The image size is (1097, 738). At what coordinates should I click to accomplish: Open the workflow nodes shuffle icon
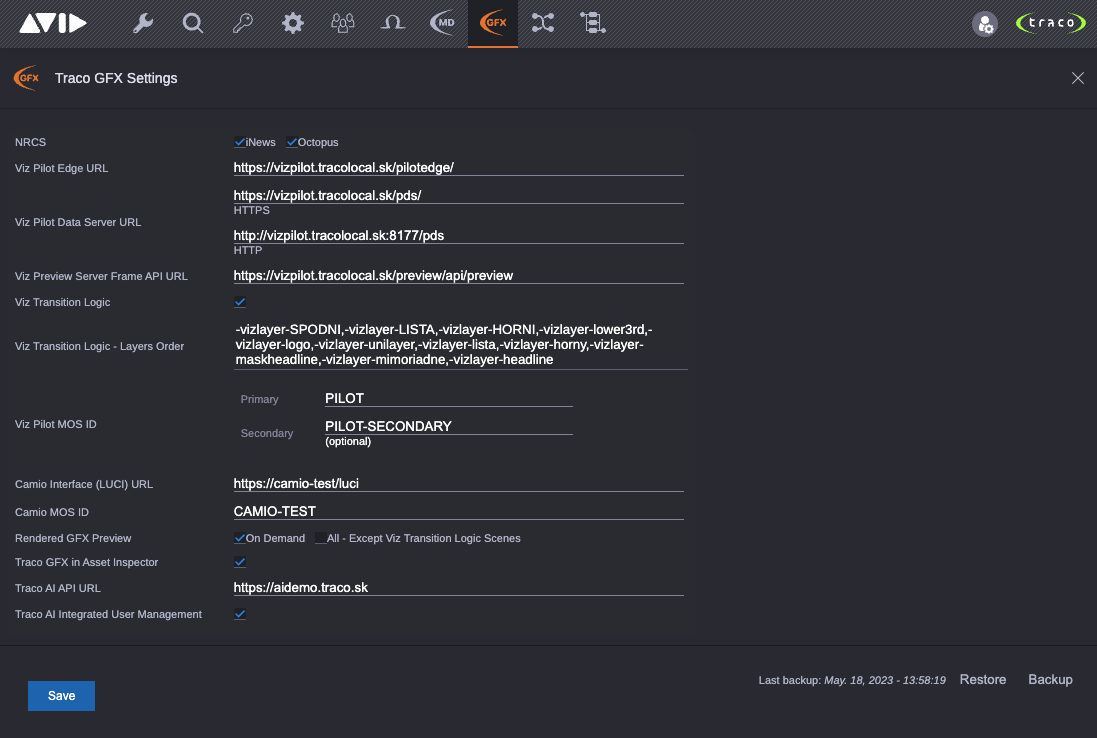(x=543, y=23)
